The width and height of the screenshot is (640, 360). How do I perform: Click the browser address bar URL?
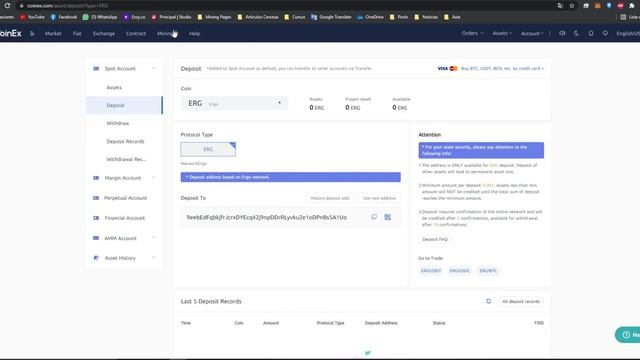pos(67,6)
